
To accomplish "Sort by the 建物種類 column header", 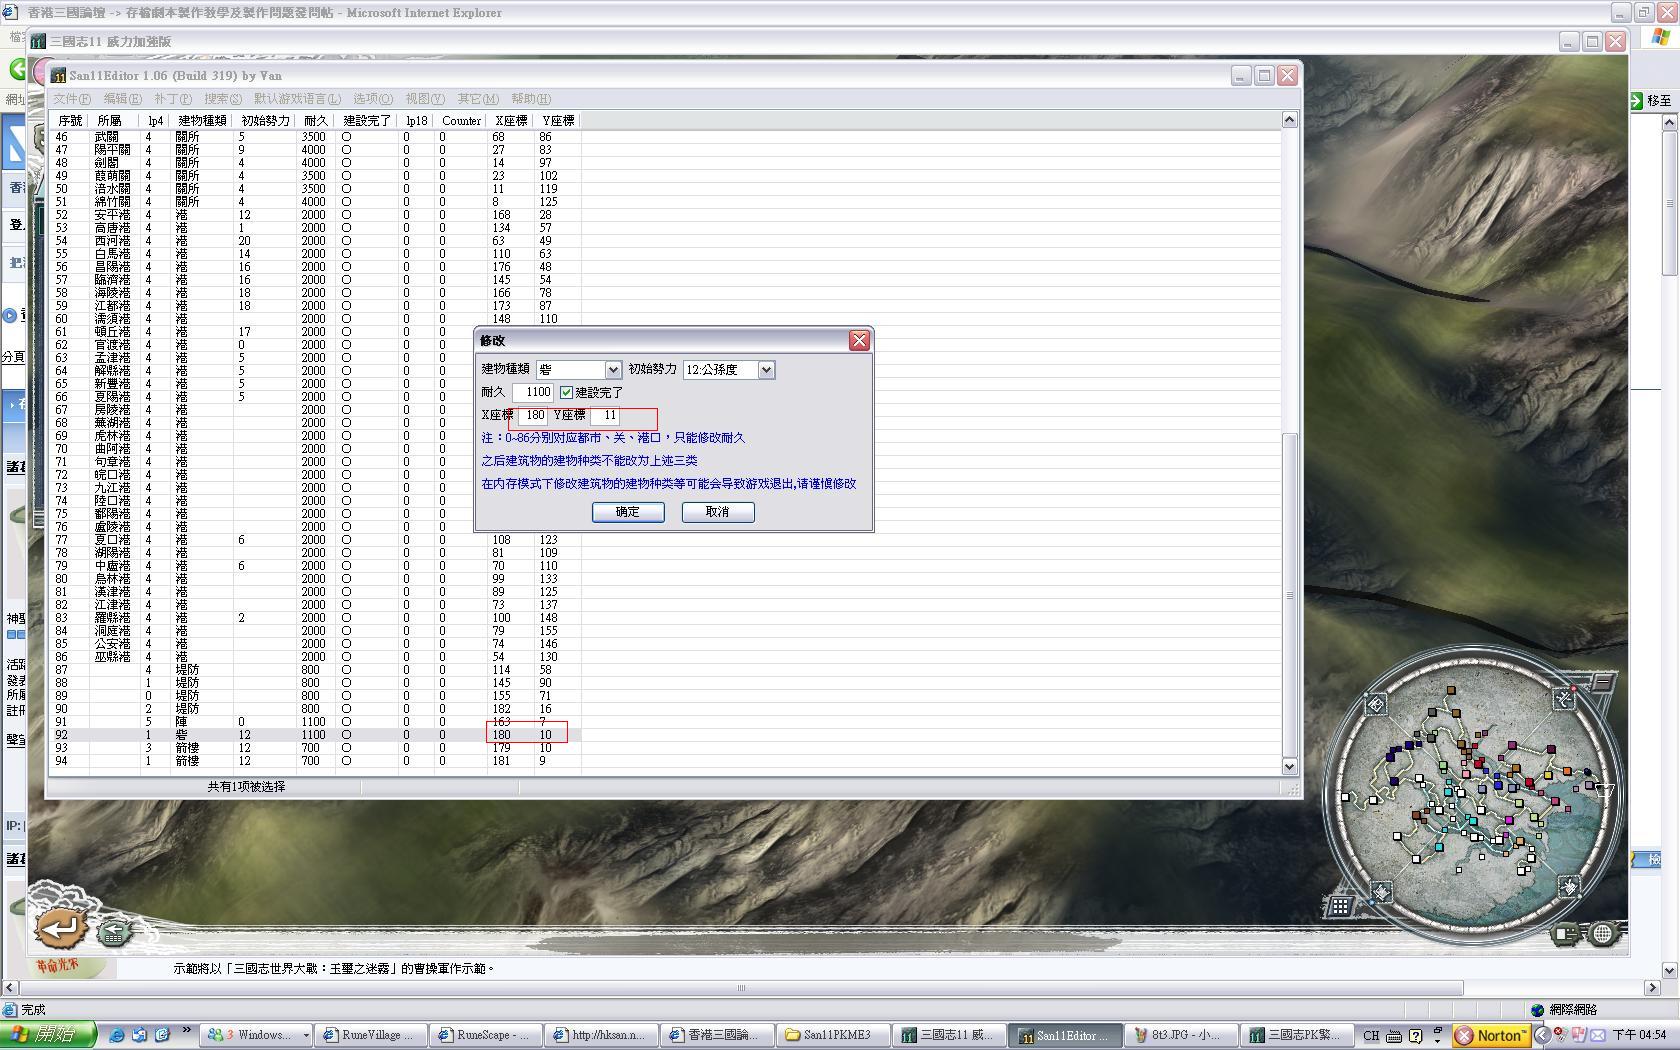I will coord(203,121).
